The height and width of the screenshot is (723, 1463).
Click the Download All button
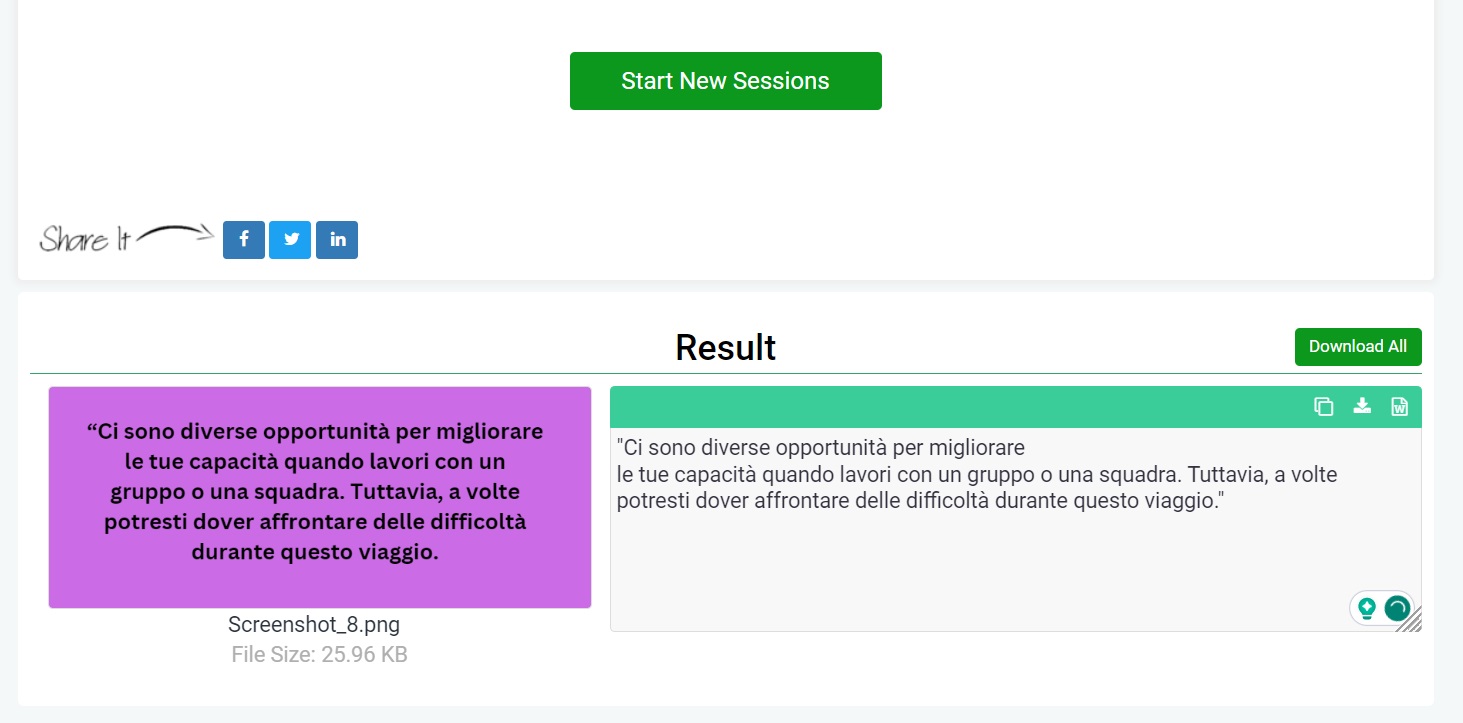1357,347
